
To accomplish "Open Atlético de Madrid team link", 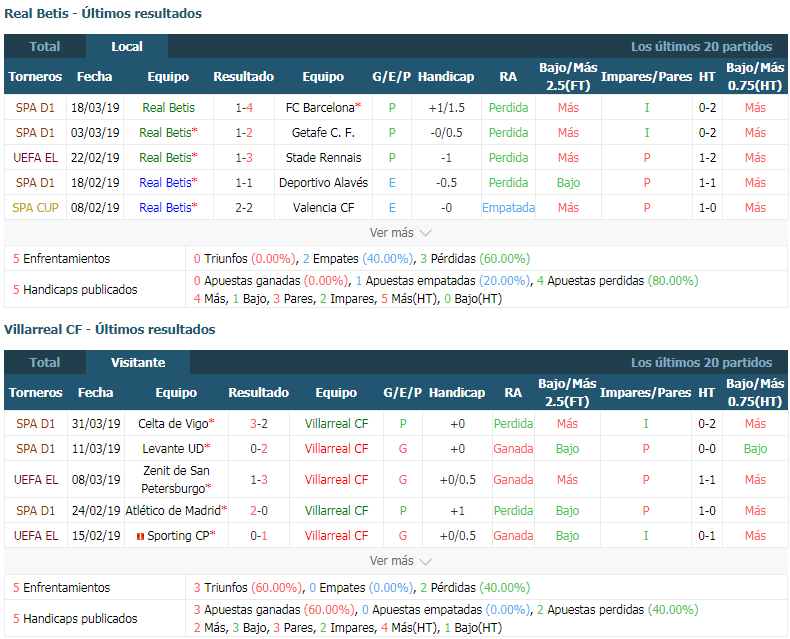I will (173, 510).
